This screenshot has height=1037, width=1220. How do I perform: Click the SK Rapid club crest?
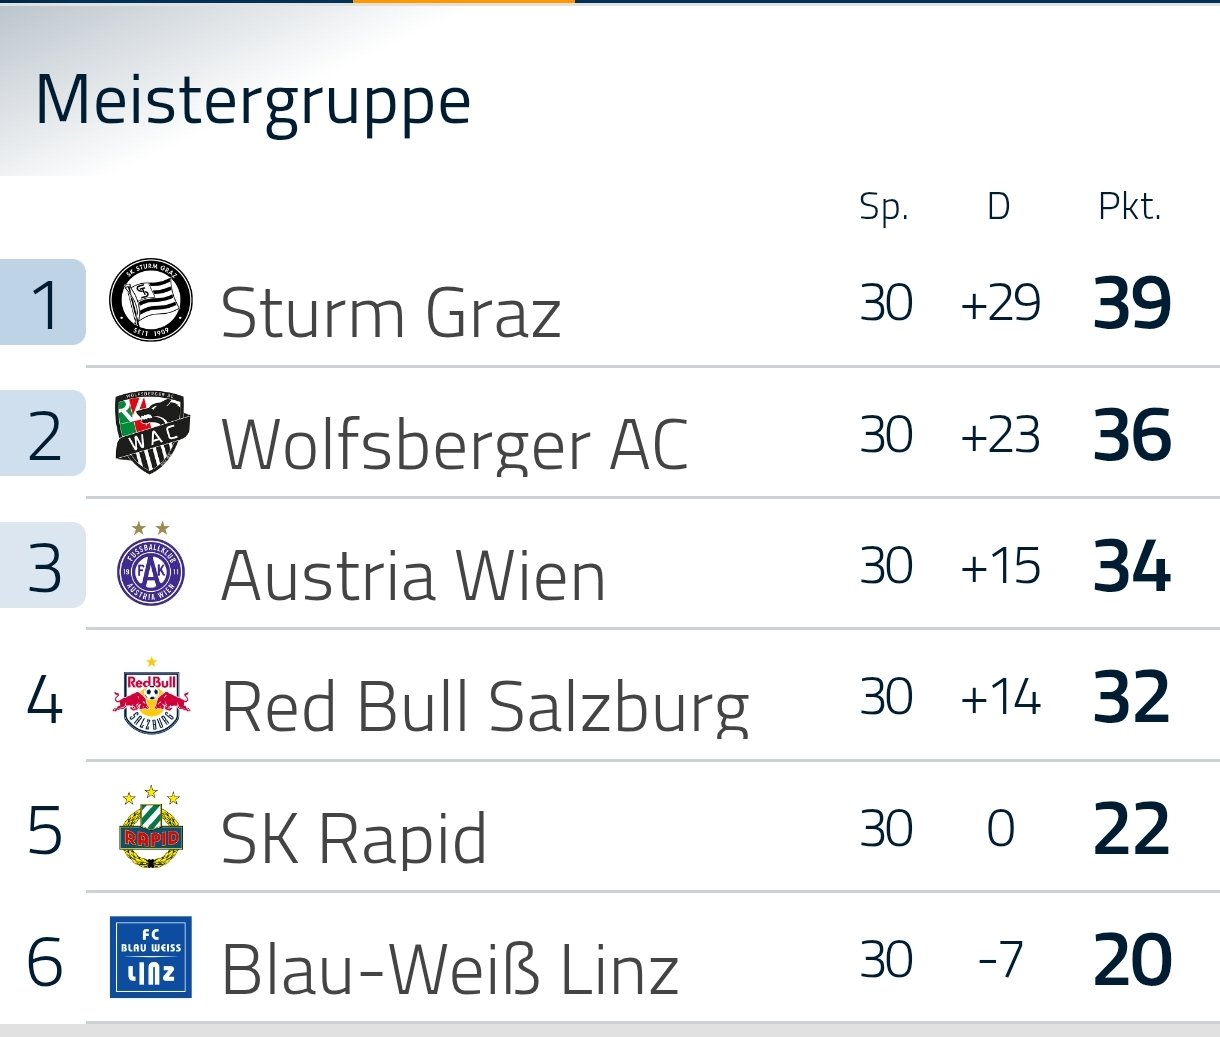pyautogui.click(x=150, y=826)
